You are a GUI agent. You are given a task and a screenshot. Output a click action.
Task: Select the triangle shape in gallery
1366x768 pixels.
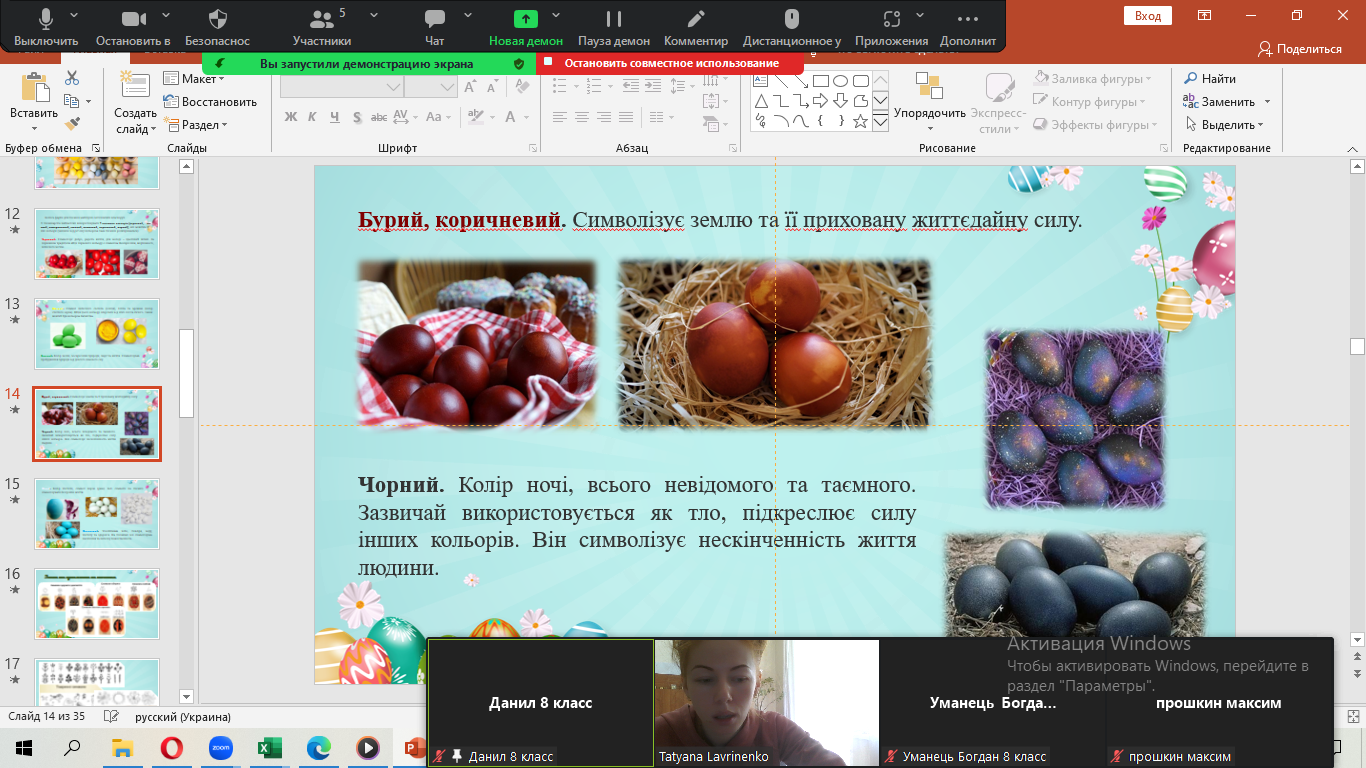(x=761, y=101)
